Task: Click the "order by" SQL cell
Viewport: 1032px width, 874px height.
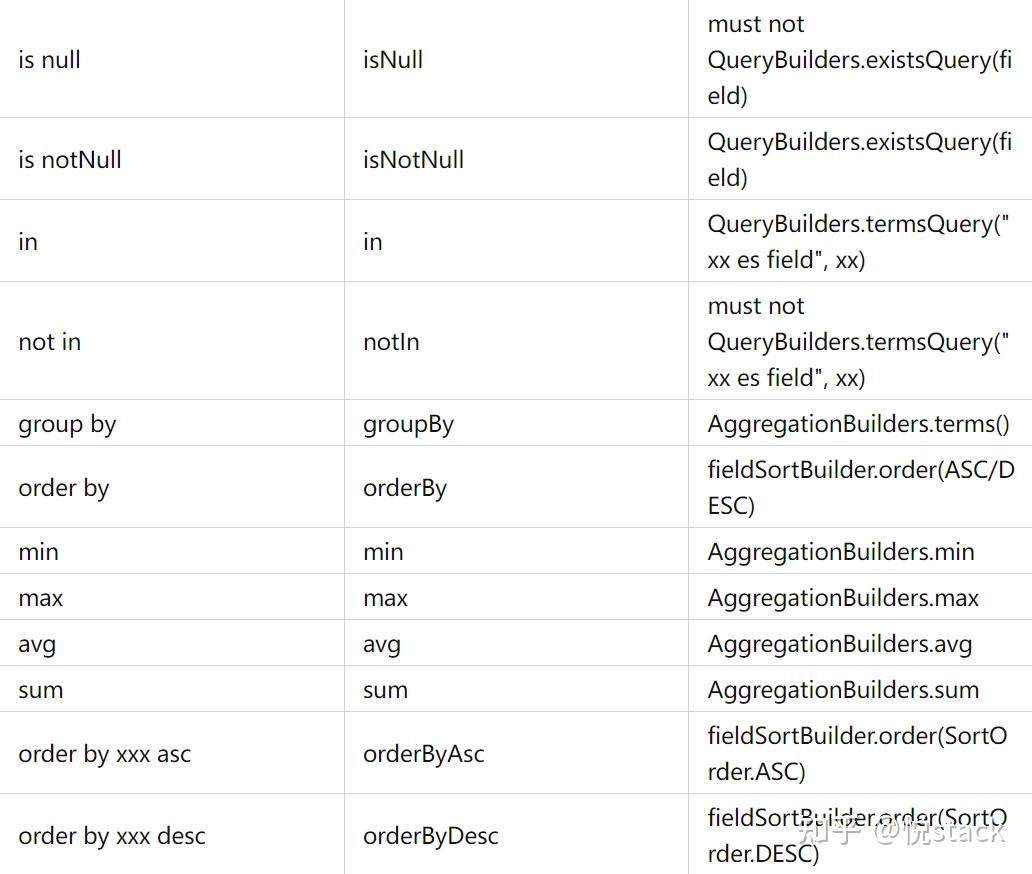Action: (x=64, y=488)
